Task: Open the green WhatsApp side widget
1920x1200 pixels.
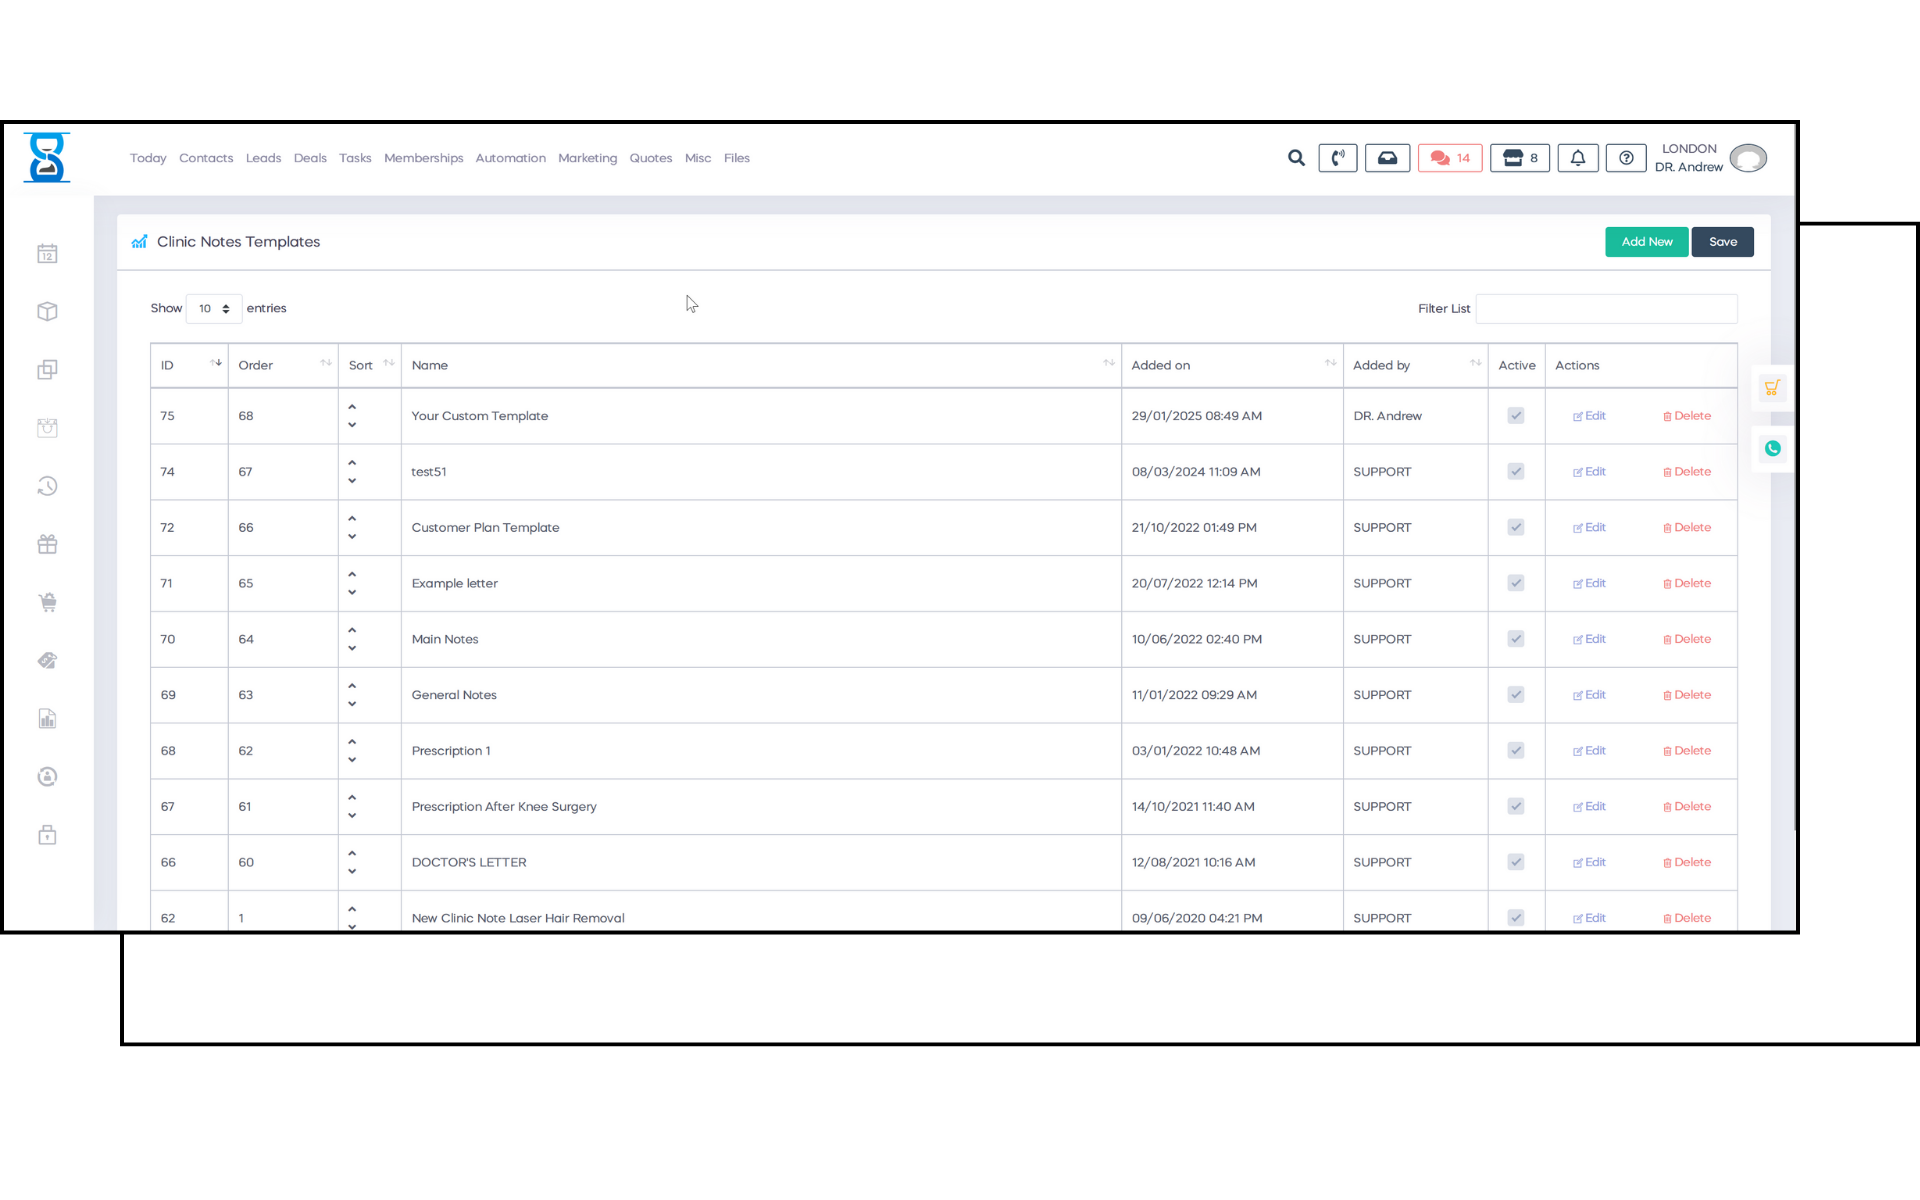Action: (x=1772, y=448)
